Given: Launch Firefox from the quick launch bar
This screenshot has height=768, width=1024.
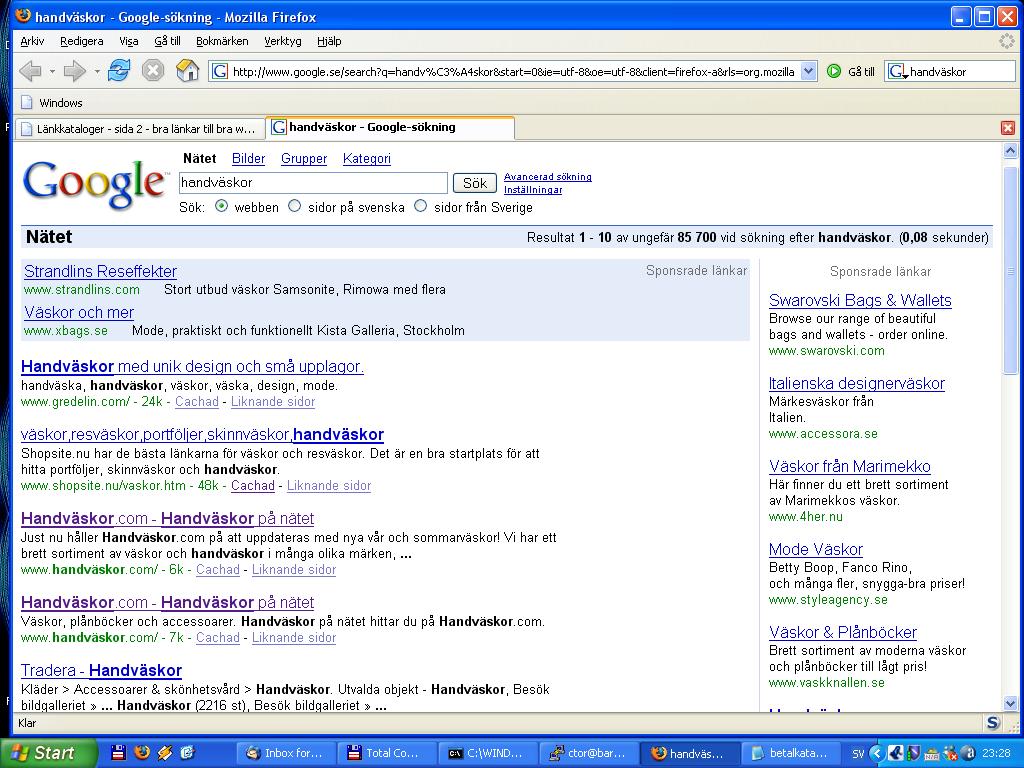Looking at the screenshot, I should (141, 753).
